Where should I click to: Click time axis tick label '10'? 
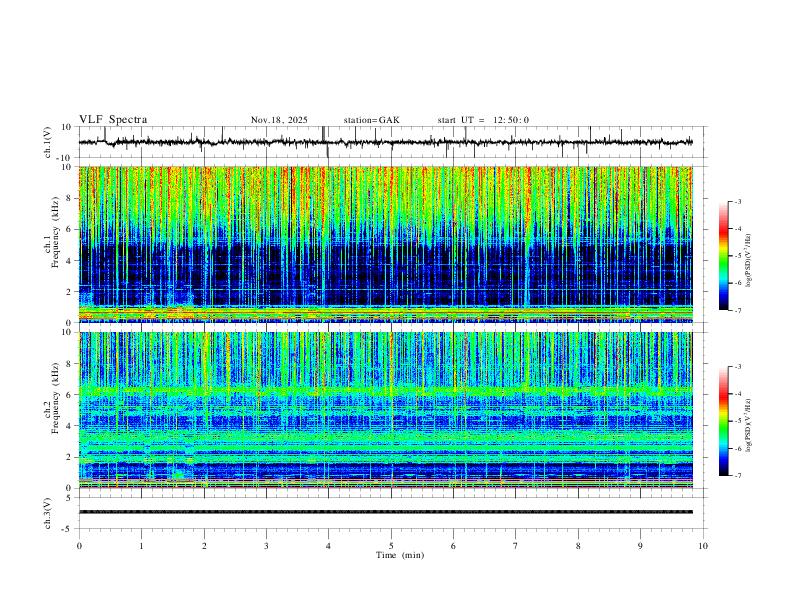point(703,546)
